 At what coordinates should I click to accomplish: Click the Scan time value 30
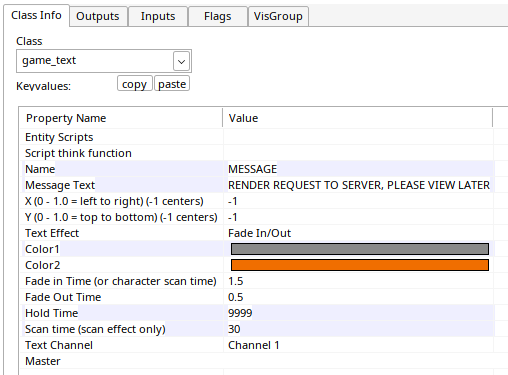(x=234, y=329)
